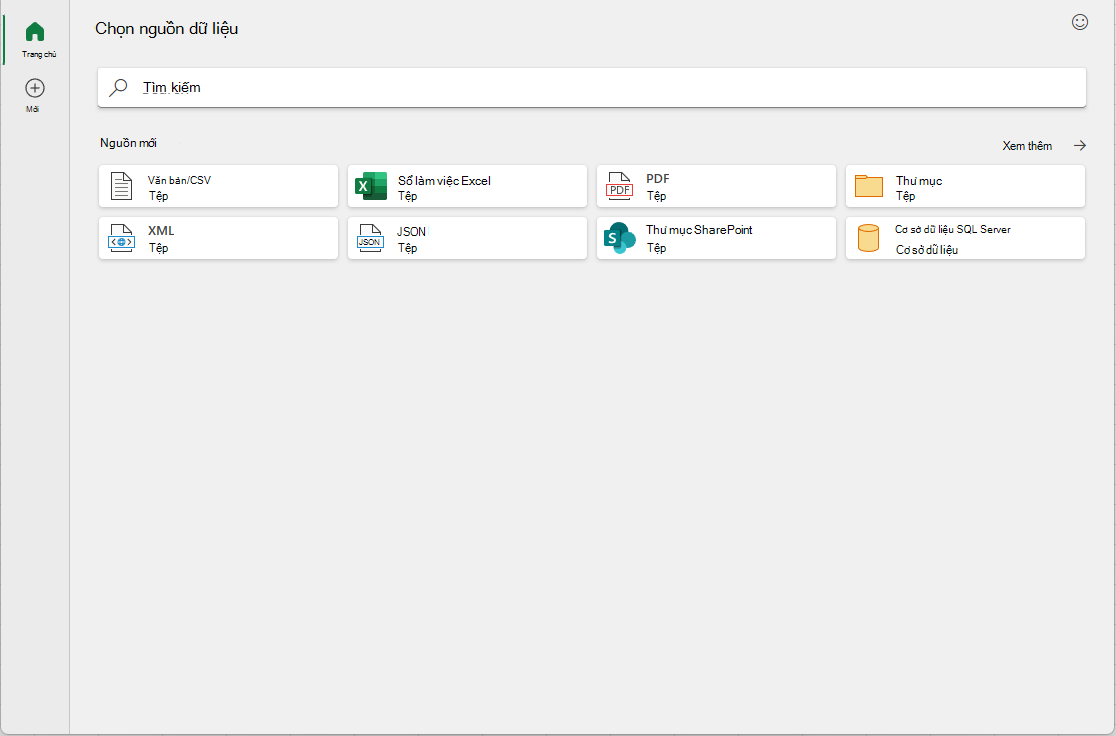Select the JSON file icon
The image size is (1116, 736).
(370, 238)
